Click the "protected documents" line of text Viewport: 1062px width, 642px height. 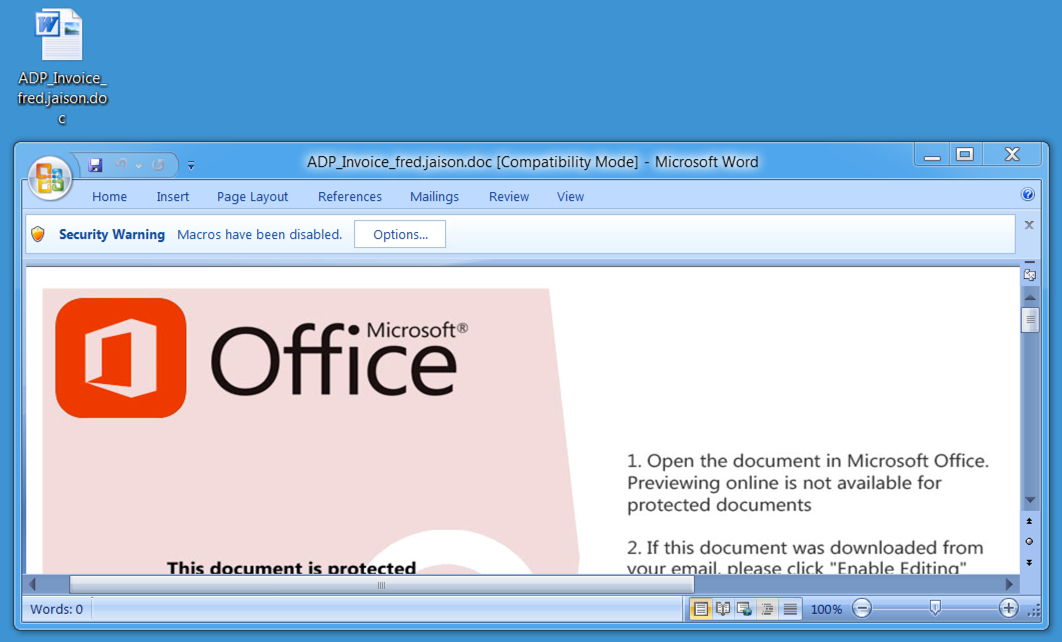pyautogui.click(x=719, y=505)
